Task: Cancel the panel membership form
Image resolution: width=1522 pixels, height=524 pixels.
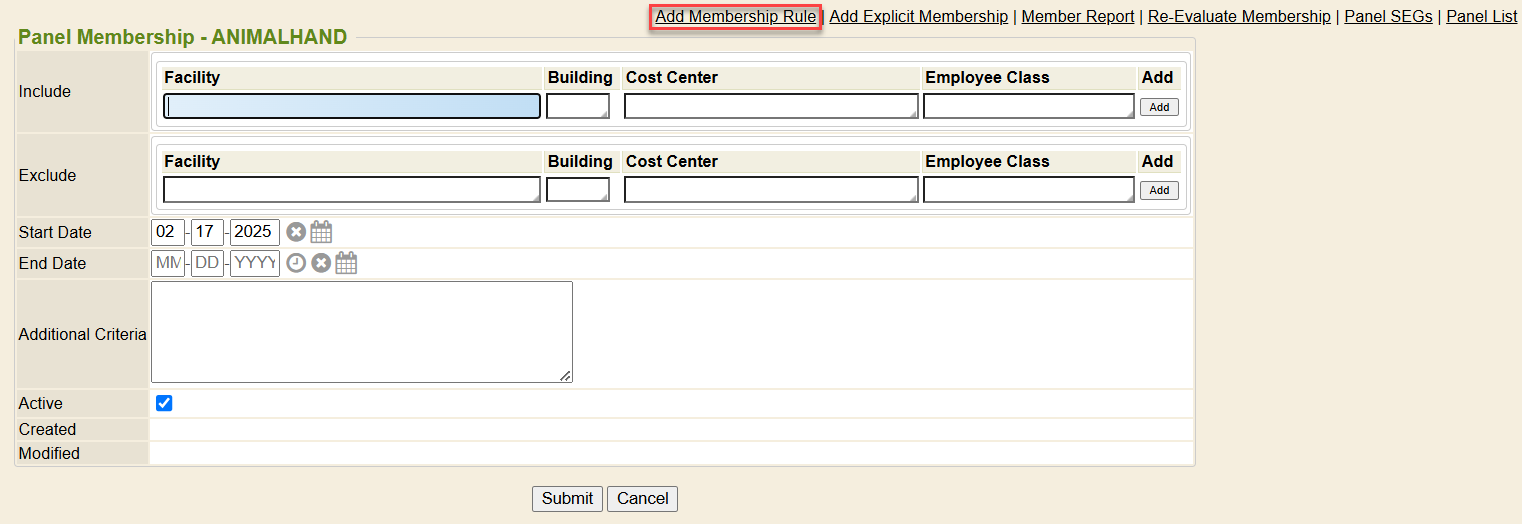Action: pyautogui.click(x=642, y=498)
